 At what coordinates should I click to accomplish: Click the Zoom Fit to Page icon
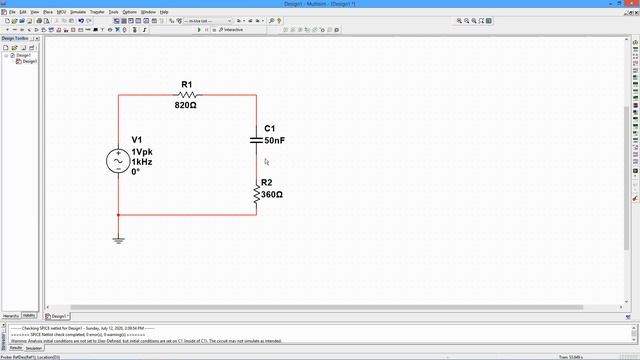click(x=481, y=21)
